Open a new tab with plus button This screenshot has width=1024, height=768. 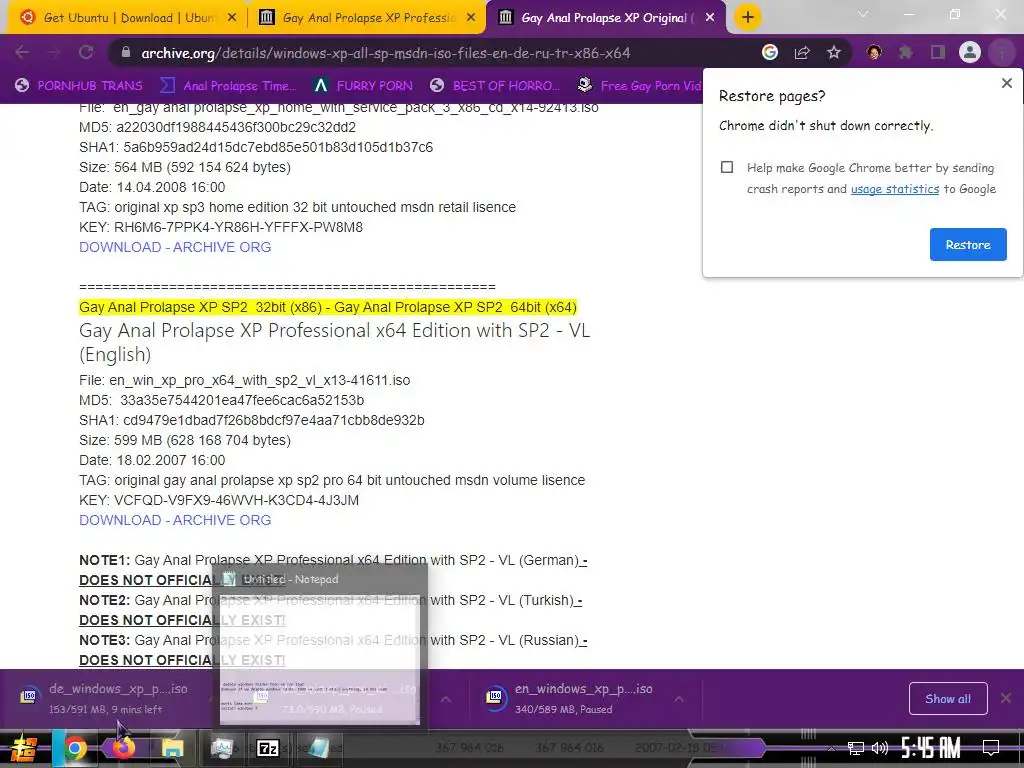coord(748,18)
